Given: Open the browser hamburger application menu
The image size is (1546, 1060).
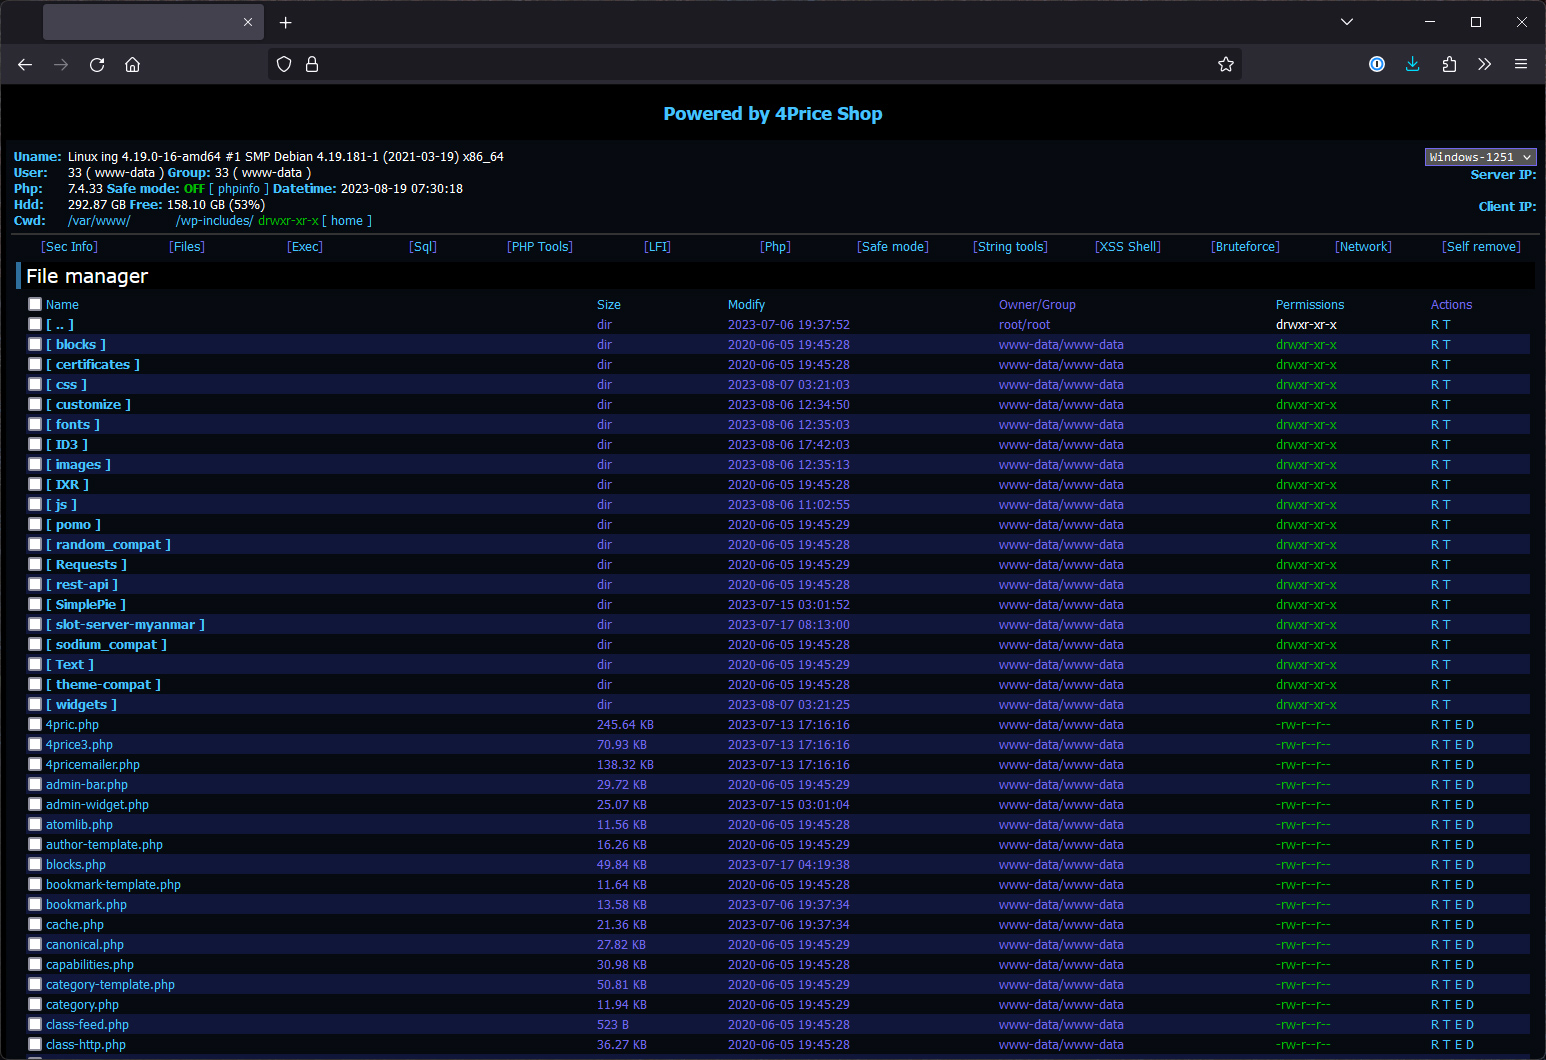Looking at the screenshot, I should [1521, 64].
